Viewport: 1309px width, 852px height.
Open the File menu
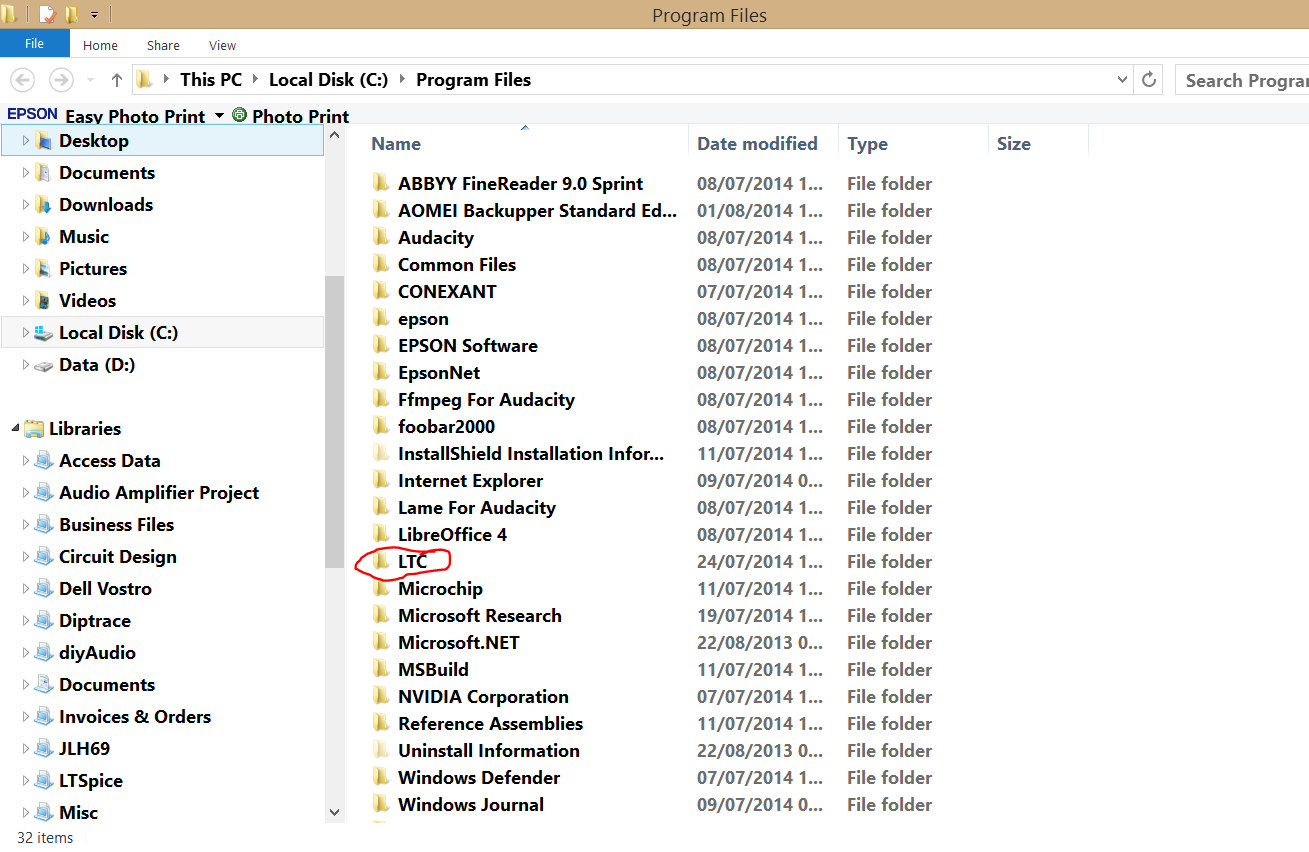click(34, 44)
